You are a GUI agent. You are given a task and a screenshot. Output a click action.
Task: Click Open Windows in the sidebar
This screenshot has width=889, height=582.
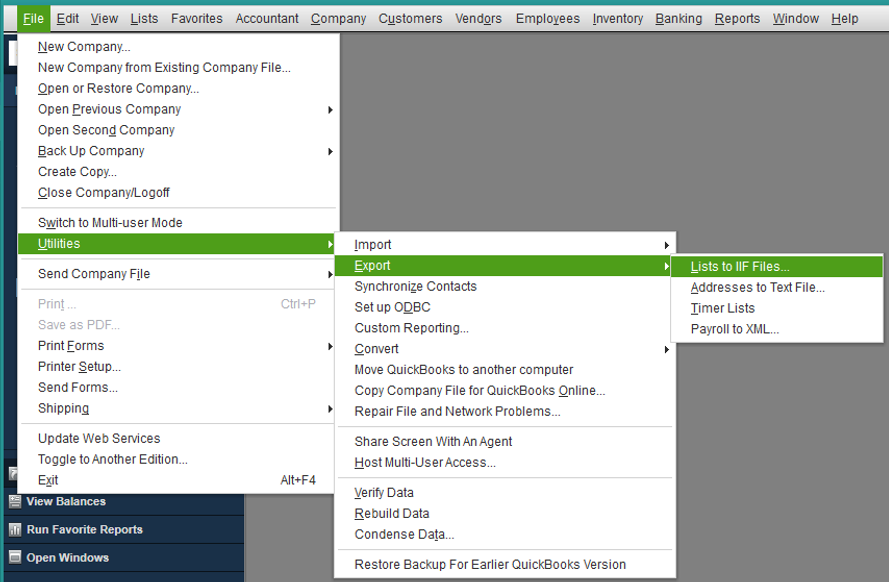pyautogui.click(x=67, y=558)
